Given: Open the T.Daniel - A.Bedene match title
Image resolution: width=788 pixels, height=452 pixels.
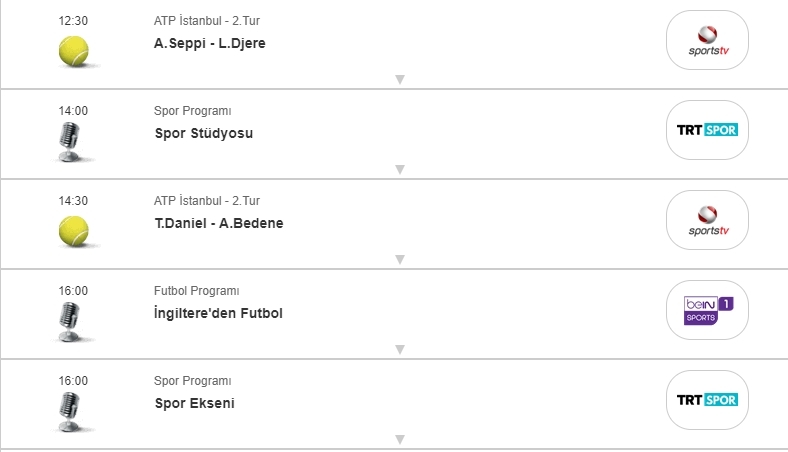Looking at the screenshot, I should coord(218,223).
